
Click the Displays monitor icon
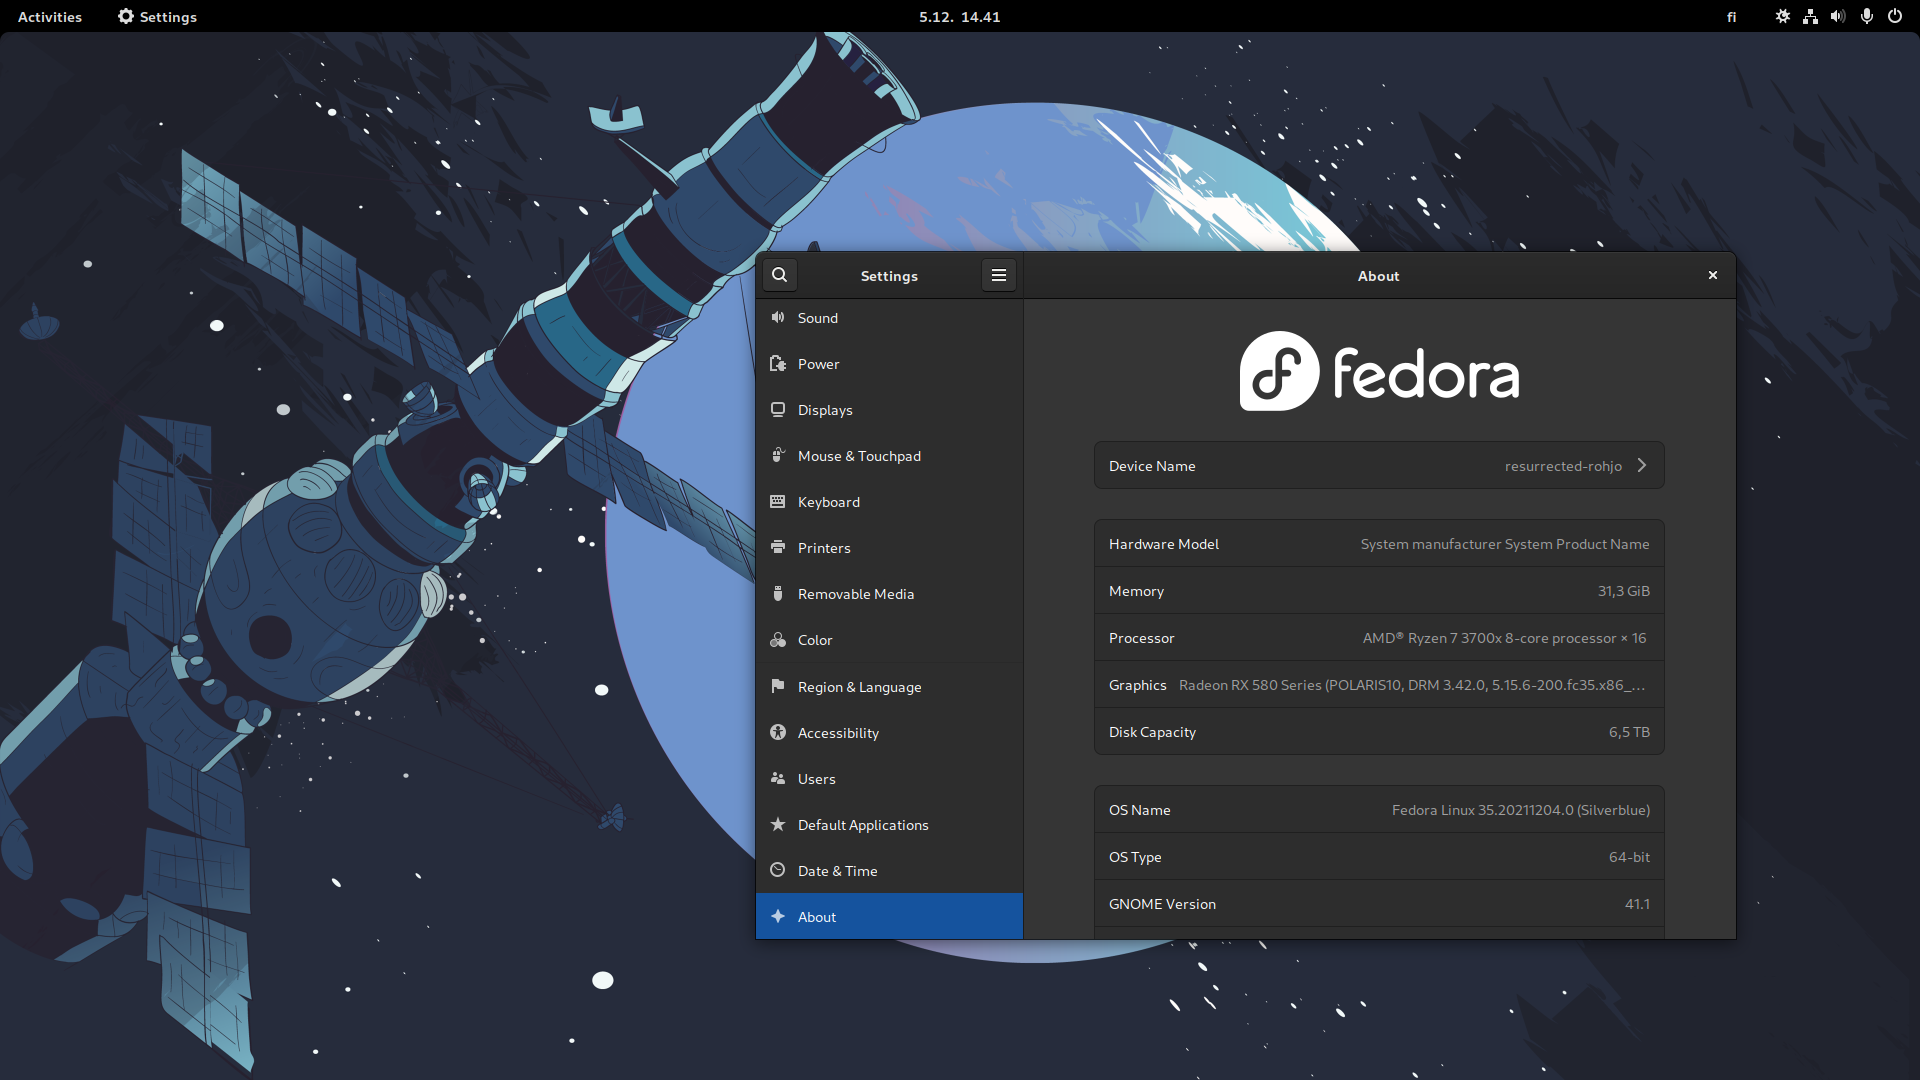(x=778, y=410)
